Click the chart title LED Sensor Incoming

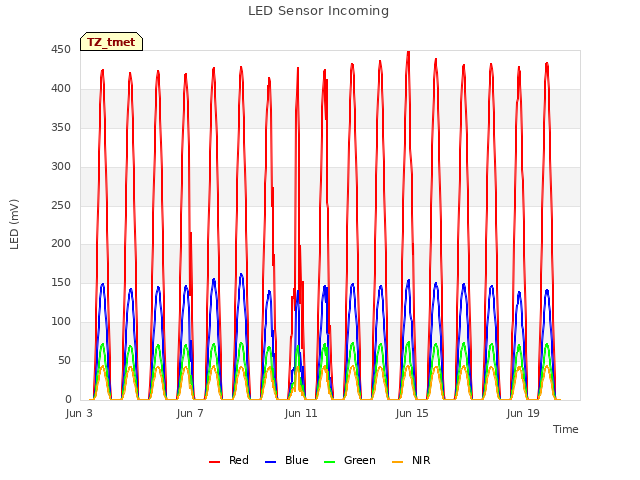(x=318, y=11)
